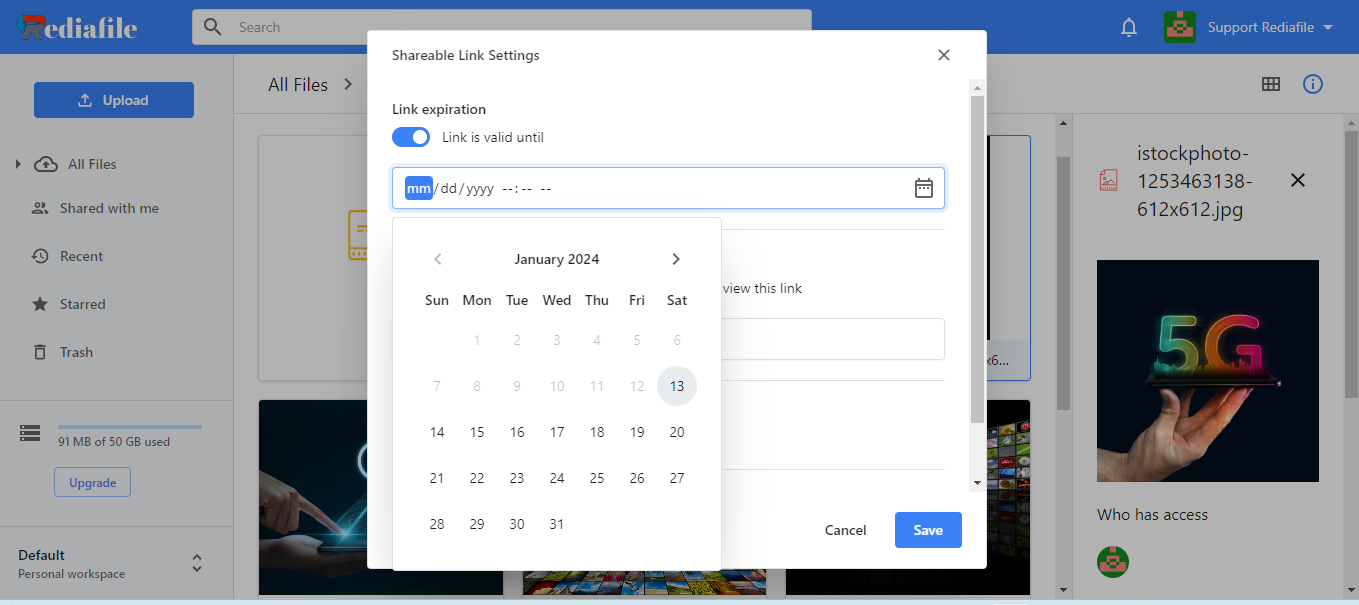Toggle off Link is valid until

tap(411, 137)
